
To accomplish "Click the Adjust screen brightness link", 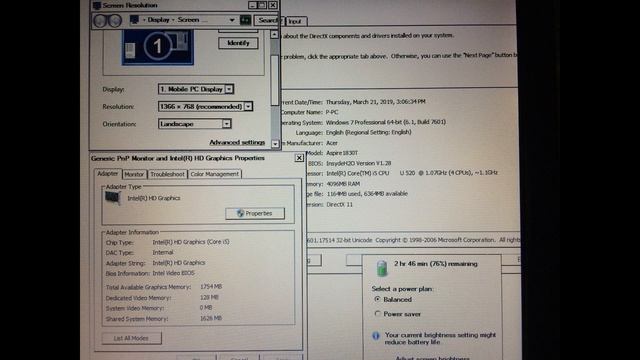I will 433,358.
